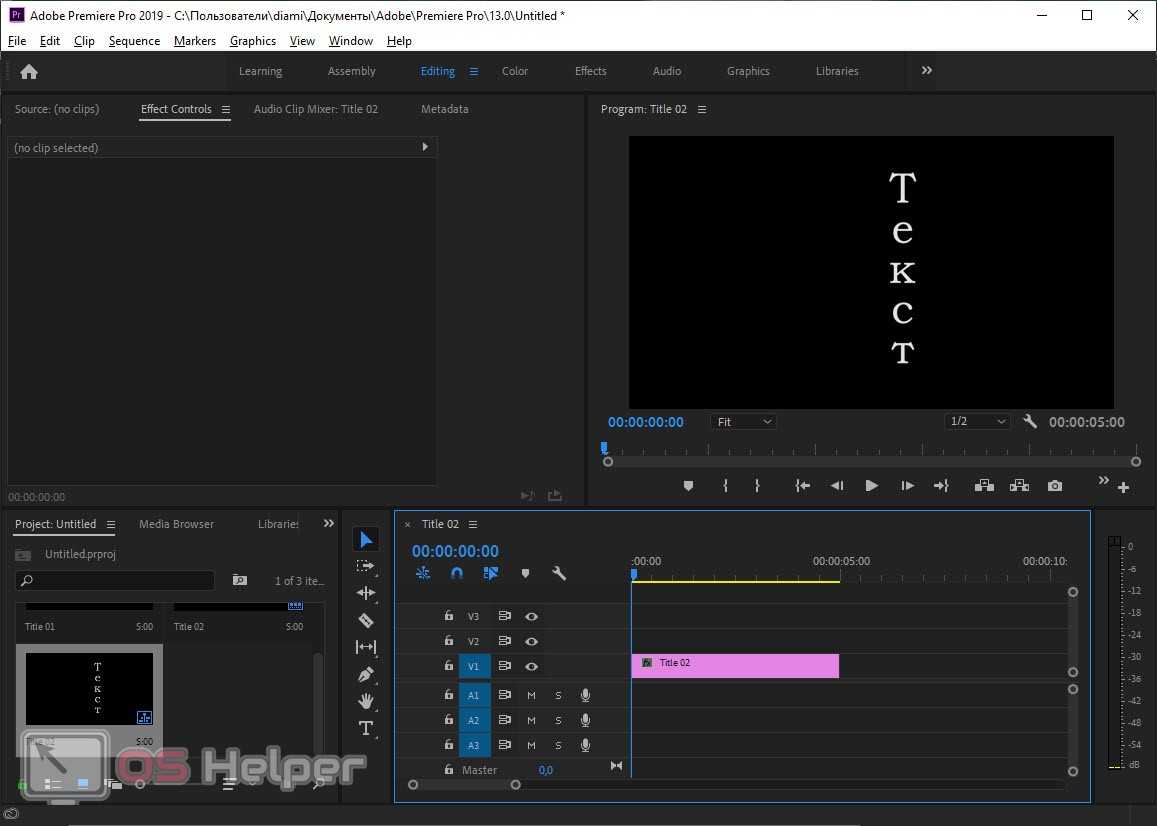The width and height of the screenshot is (1157, 826).
Task: Toggle the V1 track lock
Action: pyautogui.click(x=449, y=665)
